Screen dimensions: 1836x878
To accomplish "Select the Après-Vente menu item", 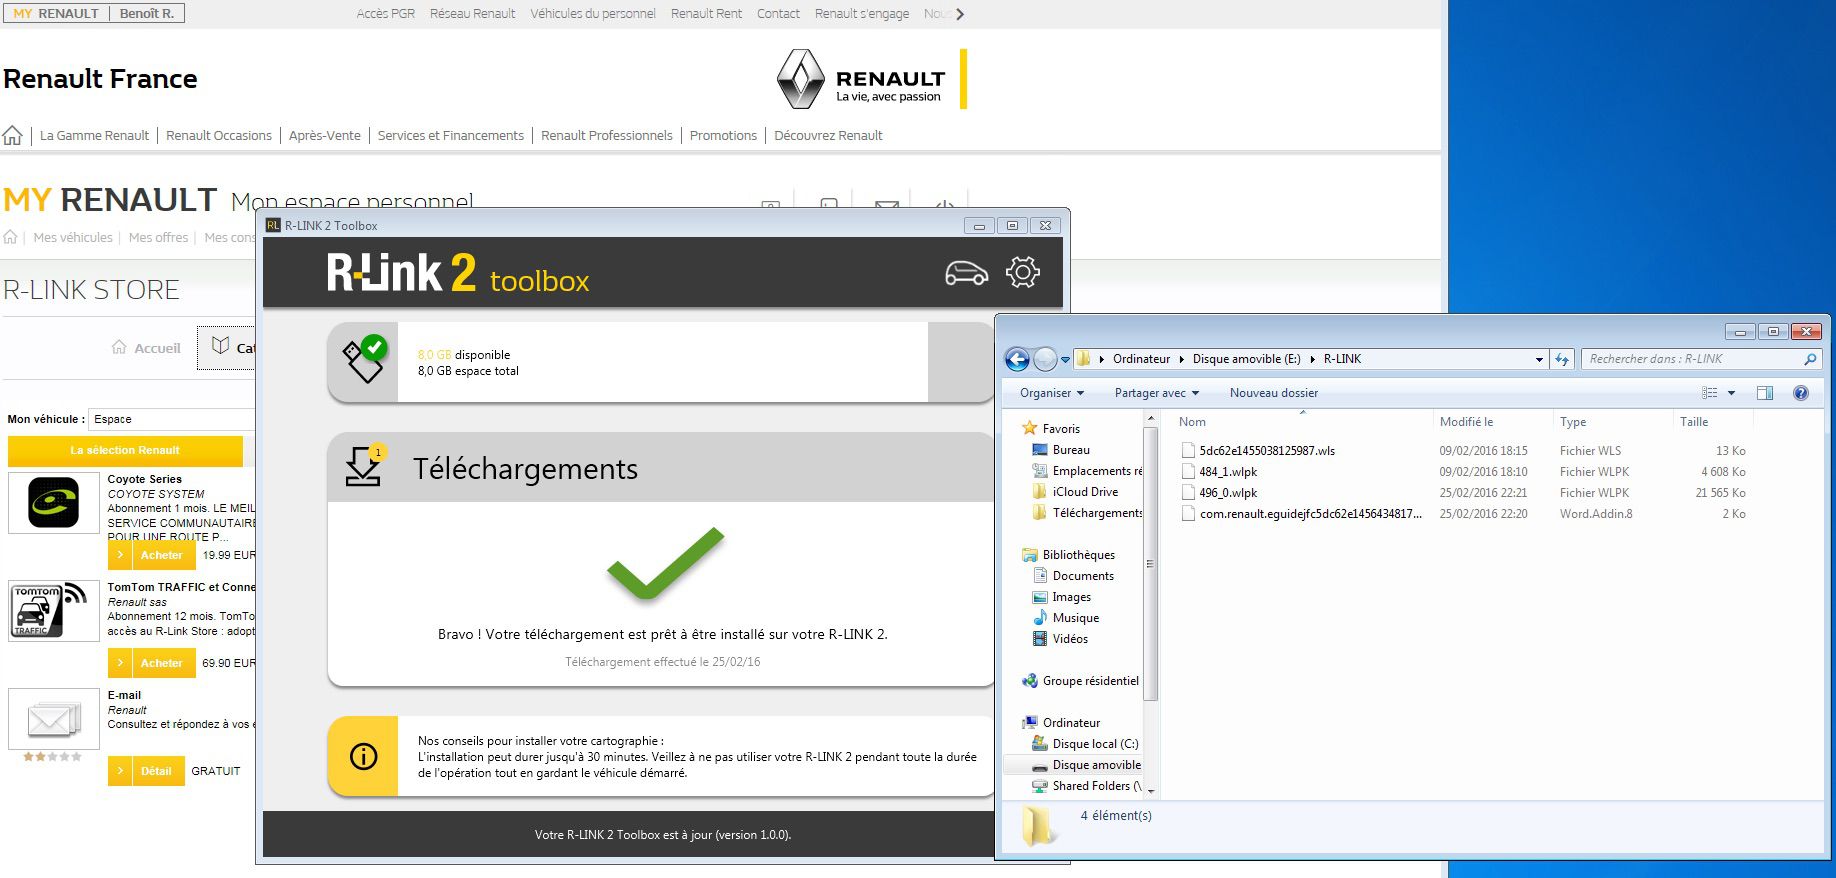I will click(x=324, y=135).
